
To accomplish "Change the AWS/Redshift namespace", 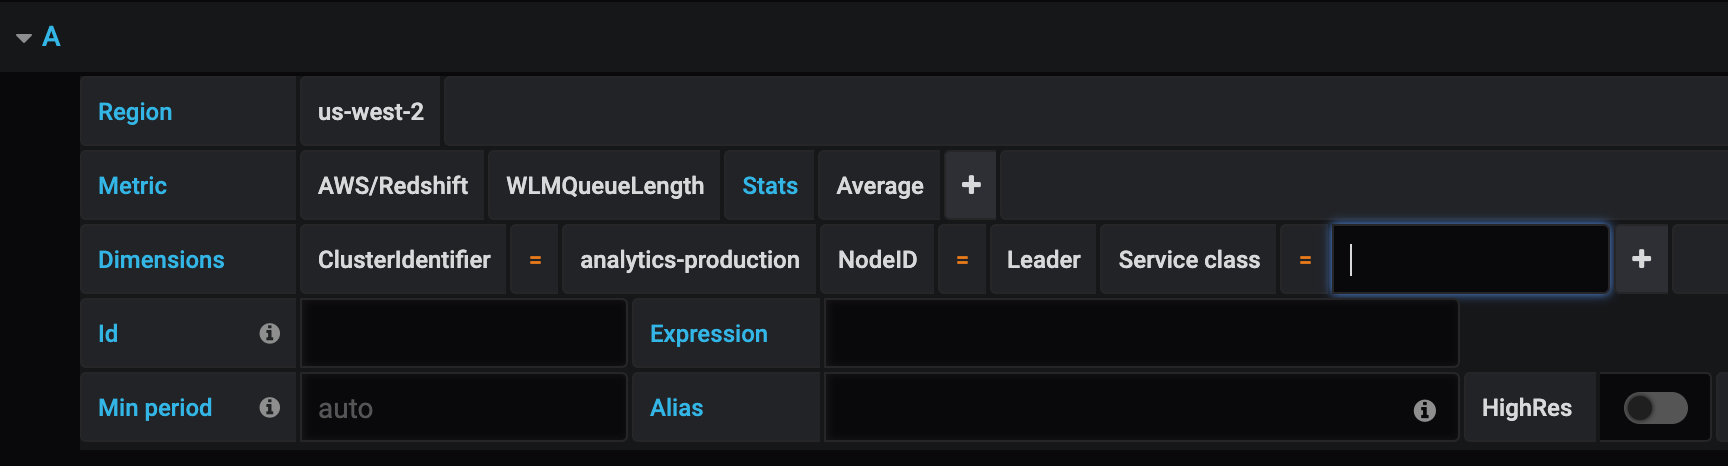I will 392,185.
